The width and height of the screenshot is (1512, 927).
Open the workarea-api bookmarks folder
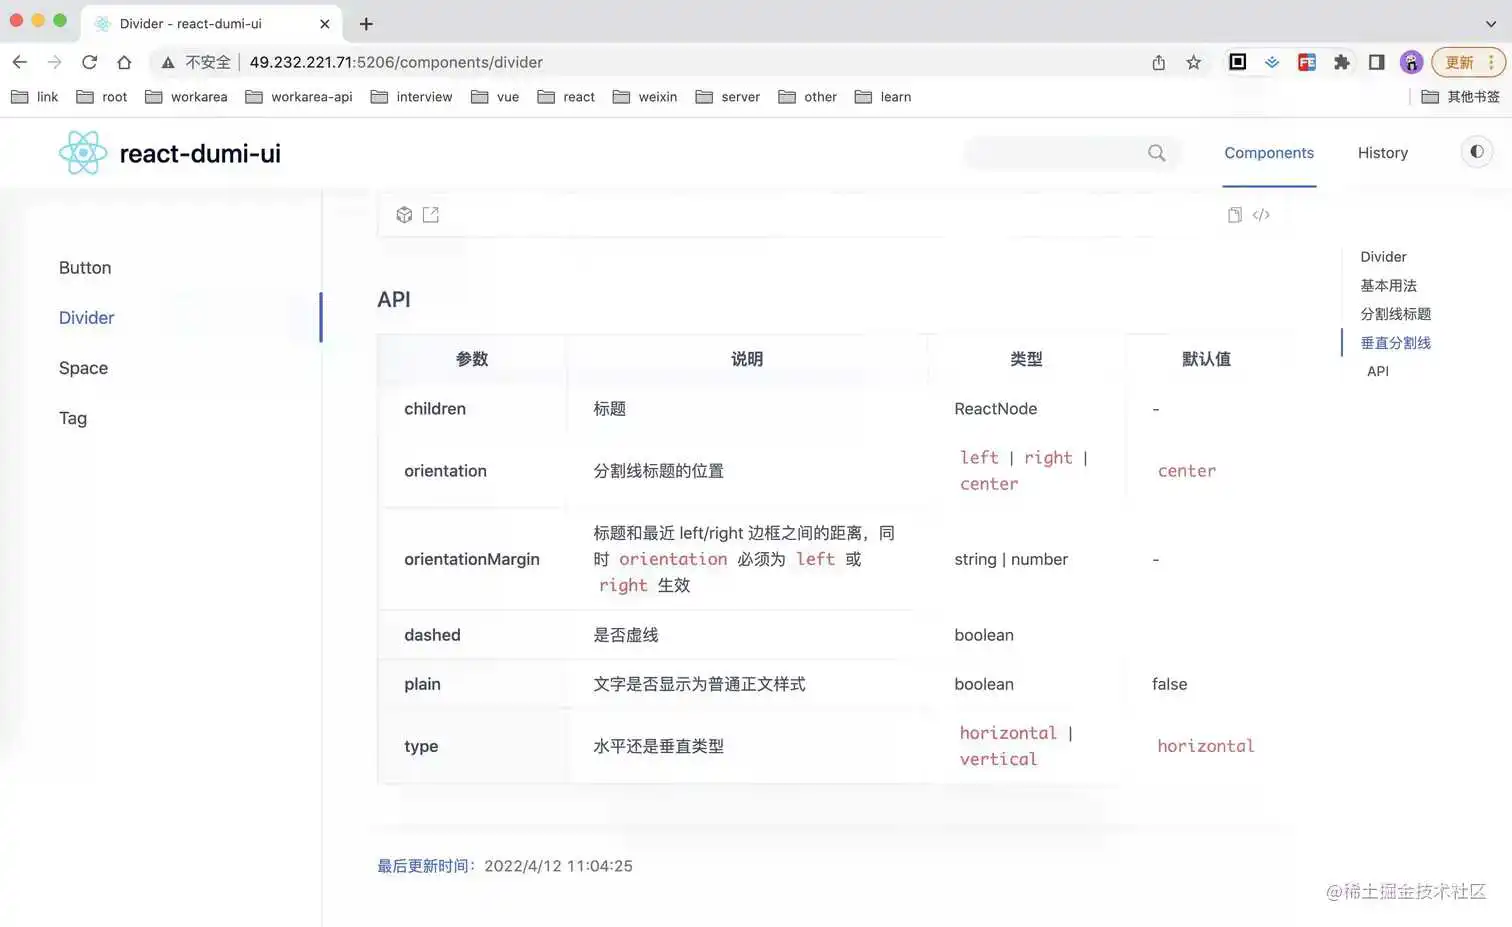click(x=299, y=97)
